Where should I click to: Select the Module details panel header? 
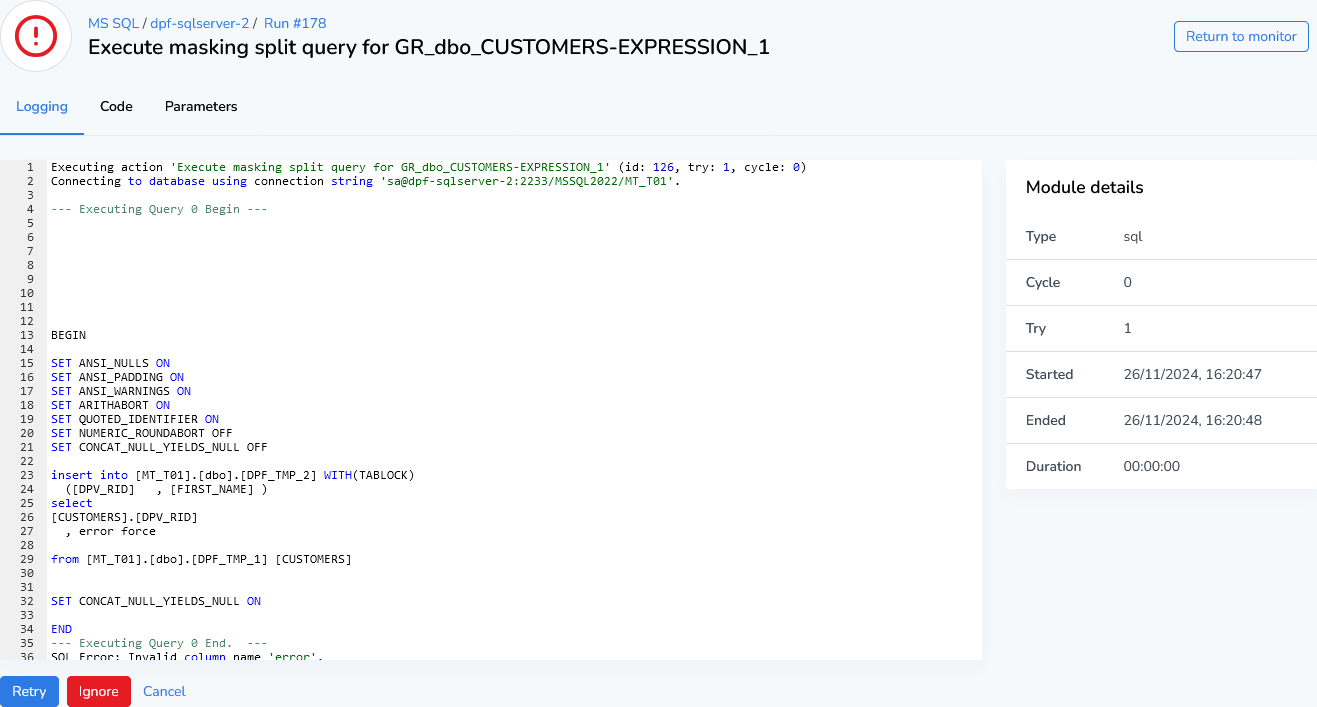[1086, 187]
